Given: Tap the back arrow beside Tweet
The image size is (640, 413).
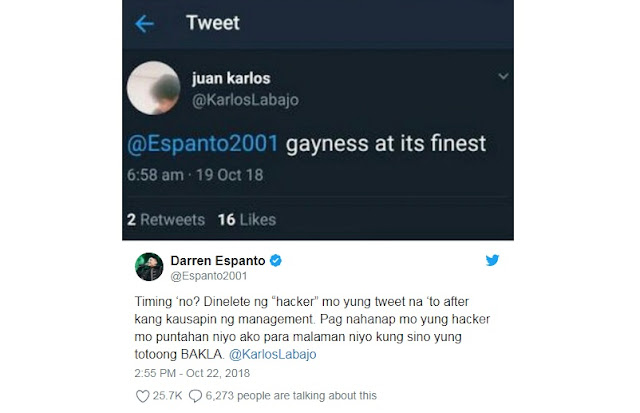Looking at the screenshot, I should (144, 24).
